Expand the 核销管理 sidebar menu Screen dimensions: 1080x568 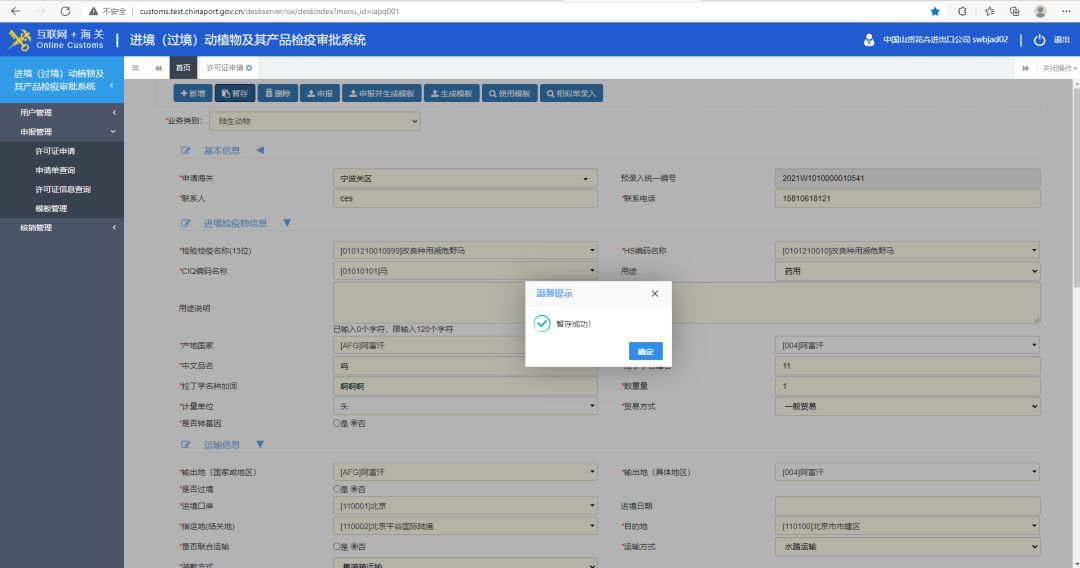coord(62,227)
